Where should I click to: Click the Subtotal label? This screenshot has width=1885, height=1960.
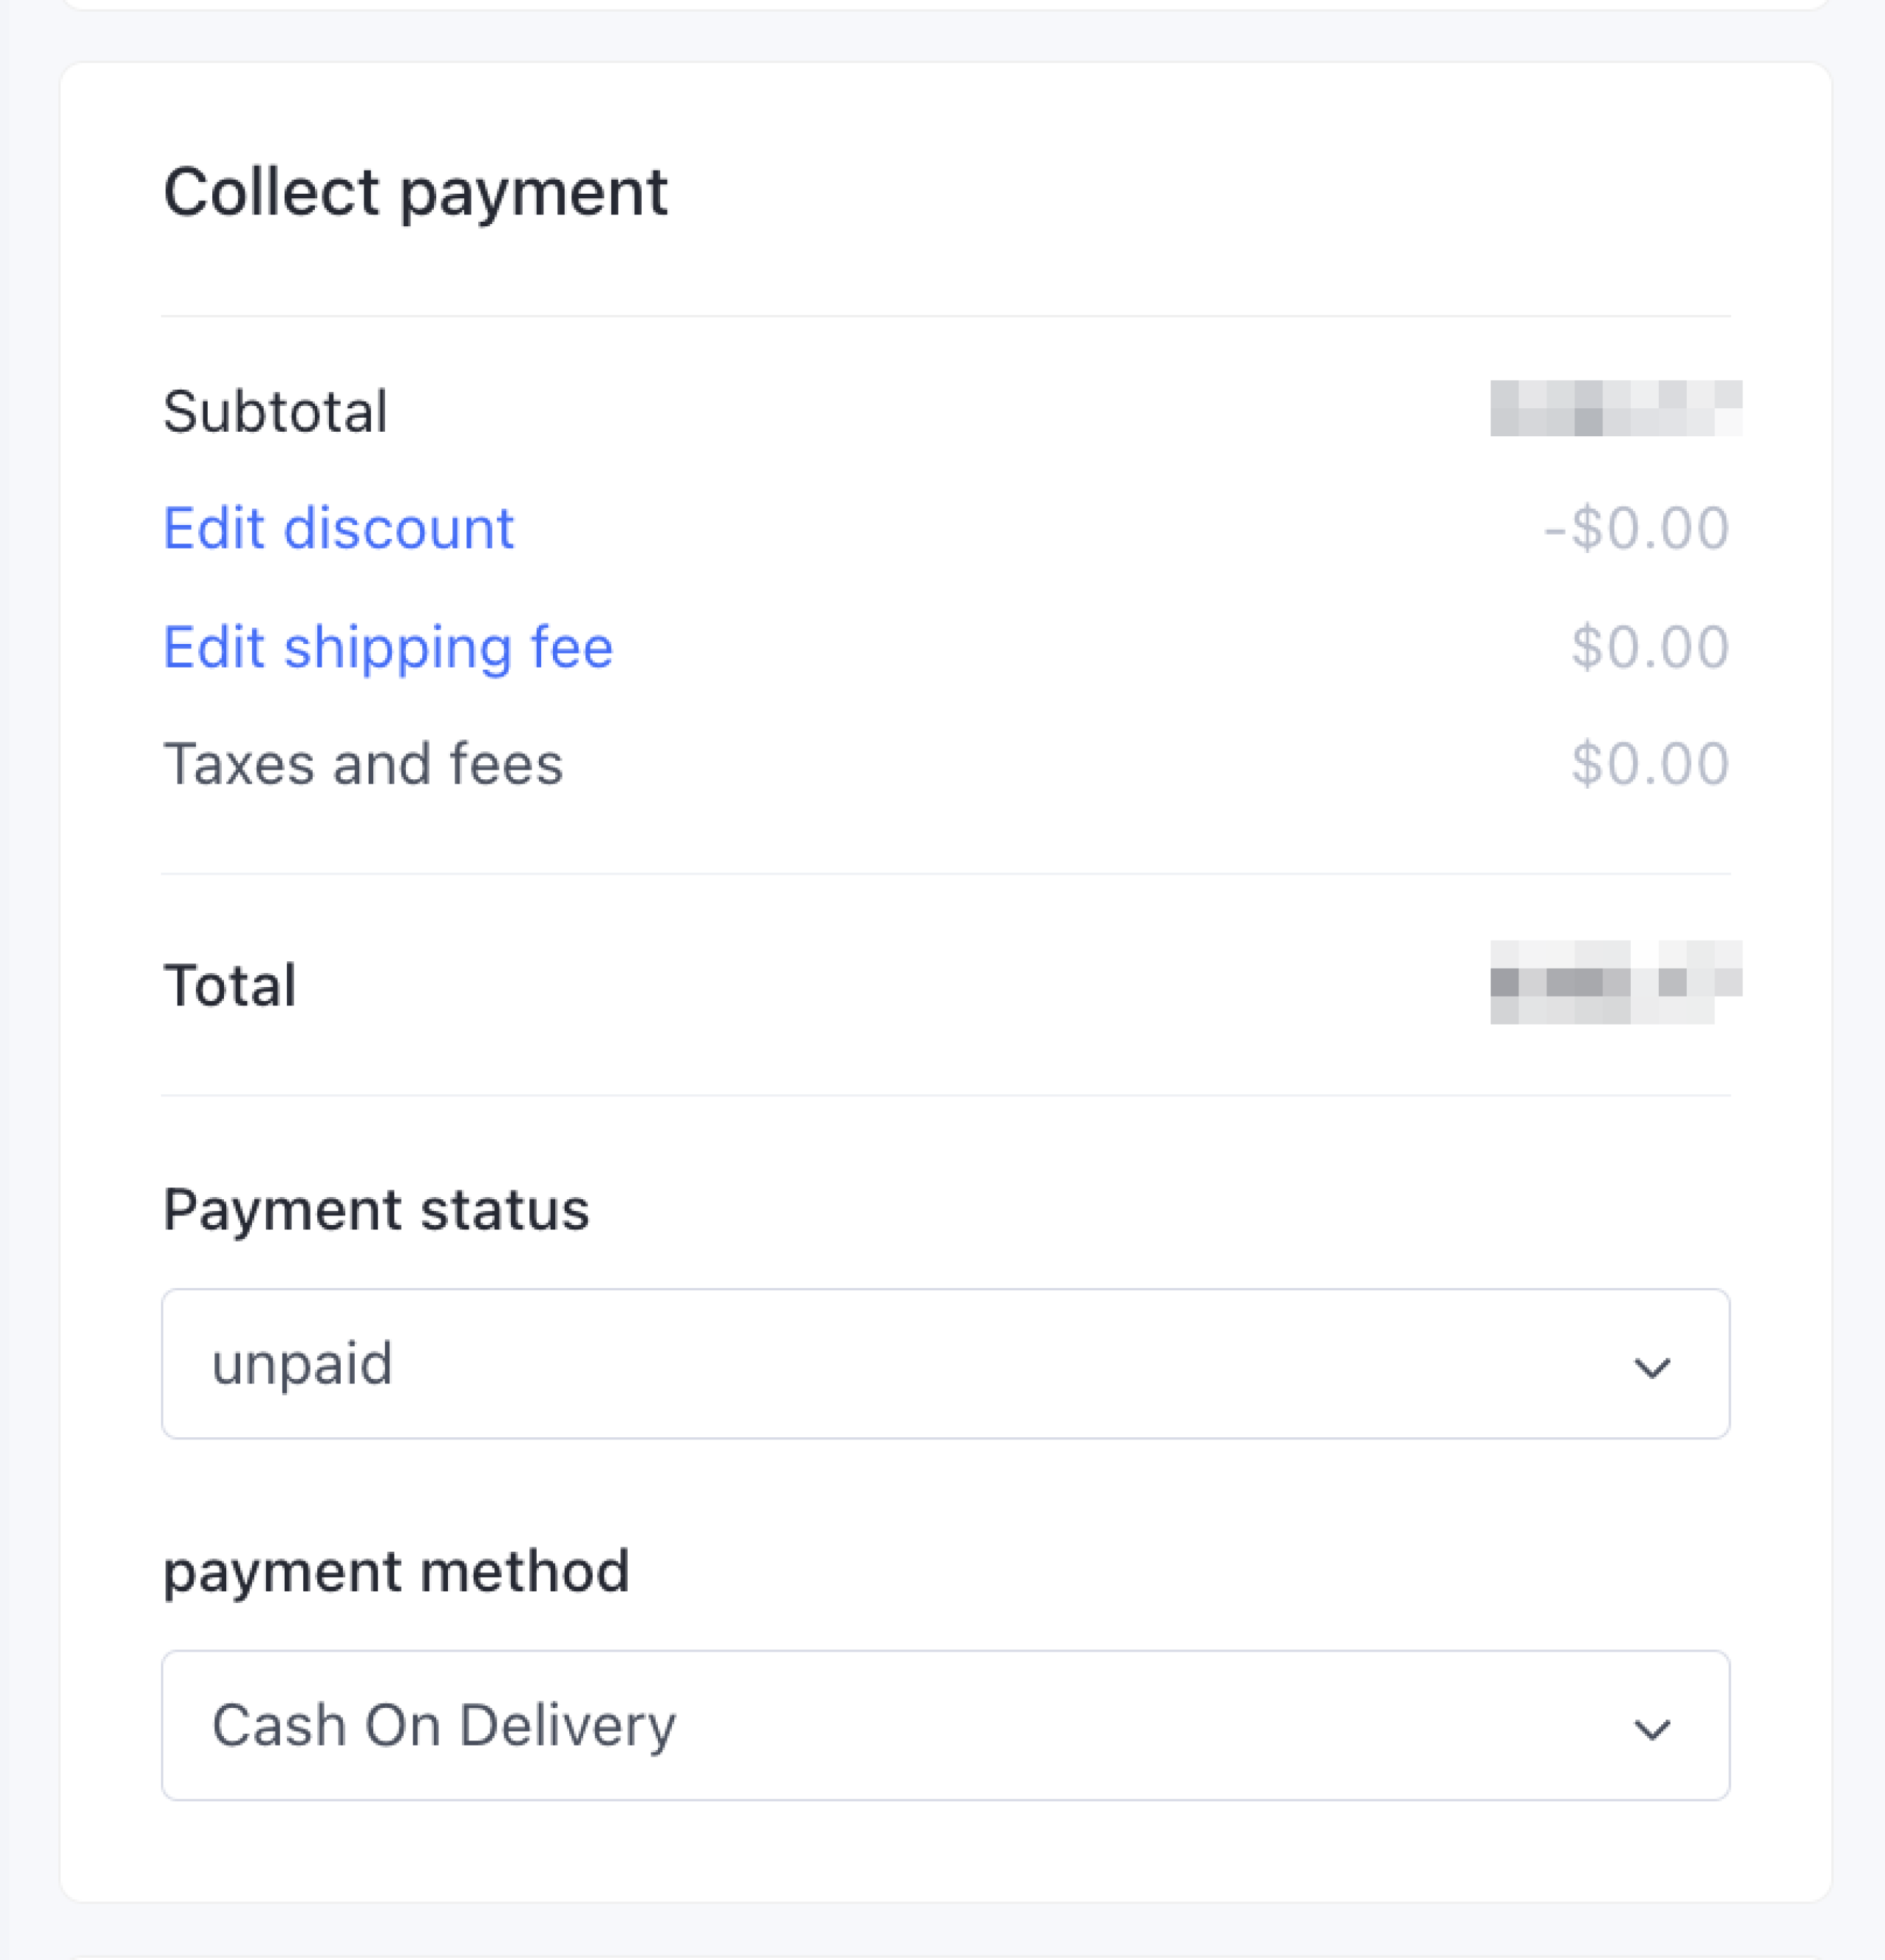point(275,411)
